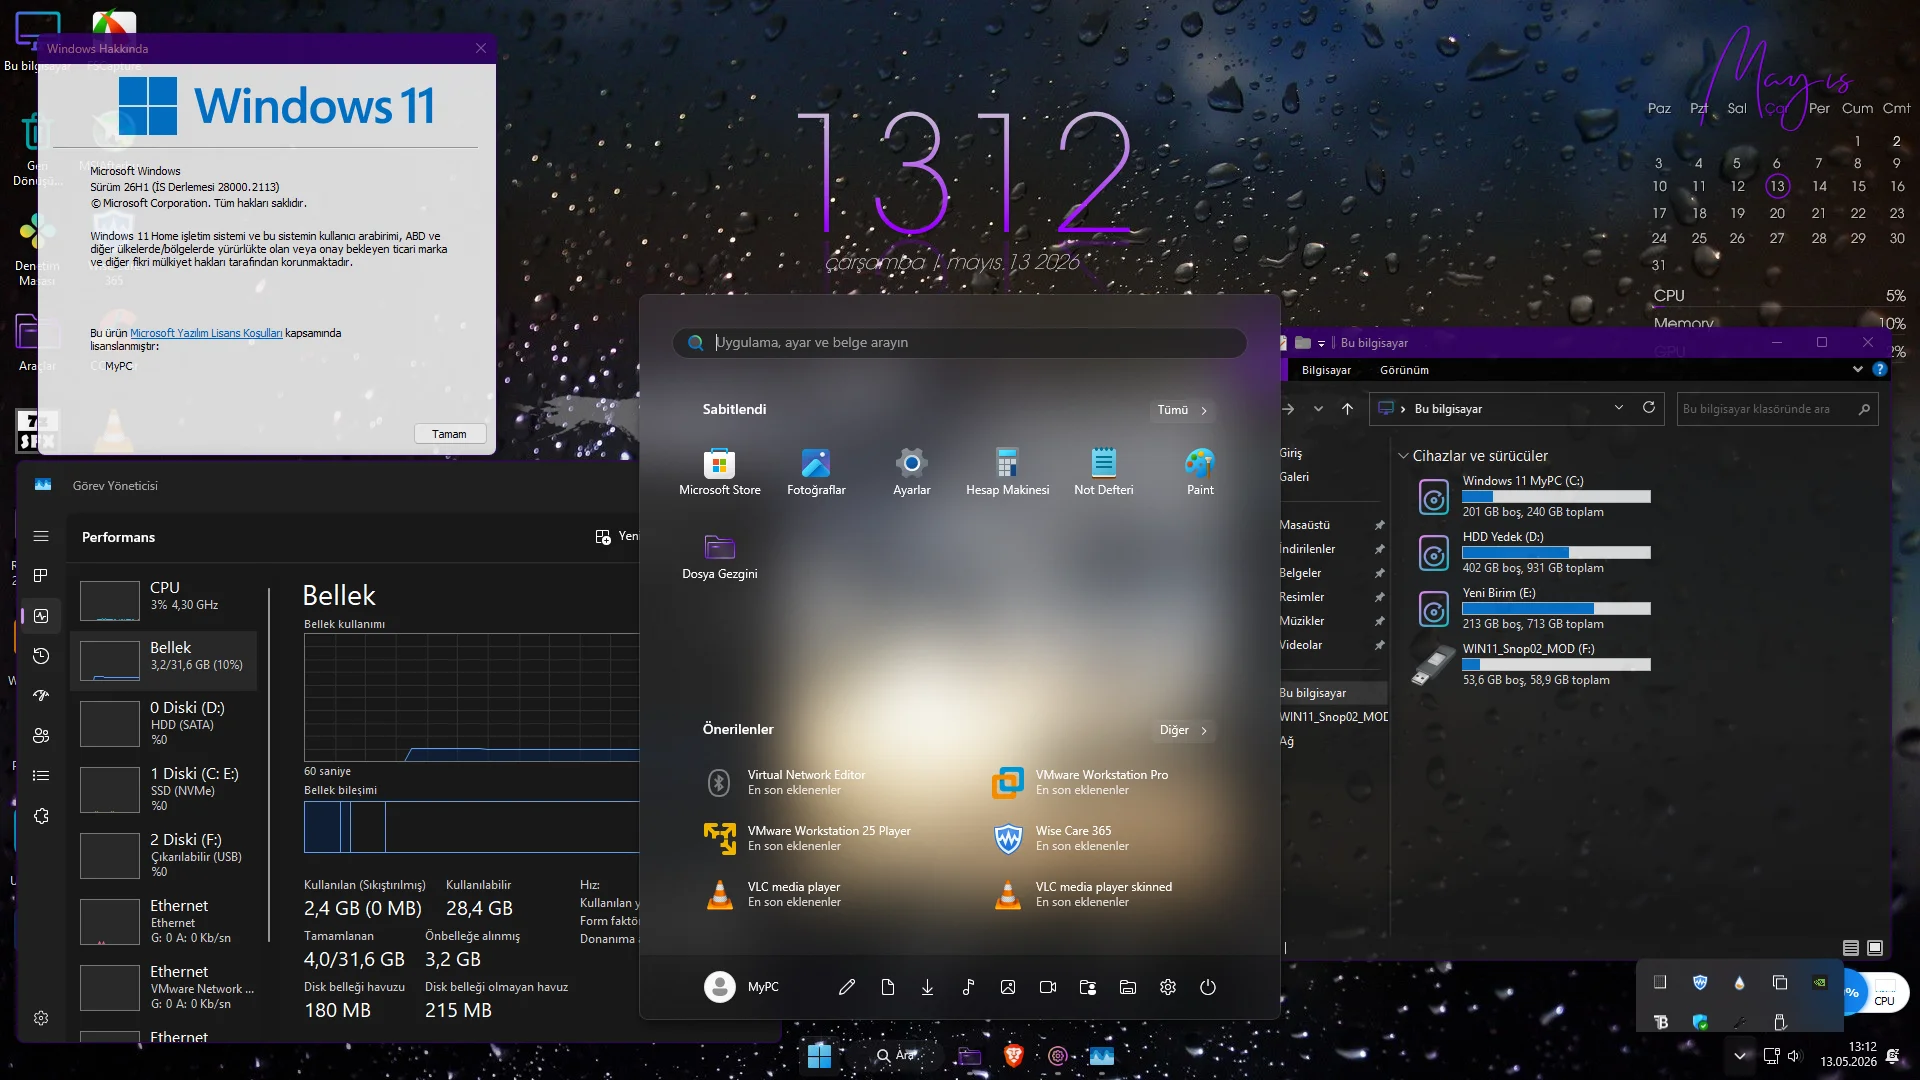Click Yeni Birim (E:) capacity bar

point(1556,608)
